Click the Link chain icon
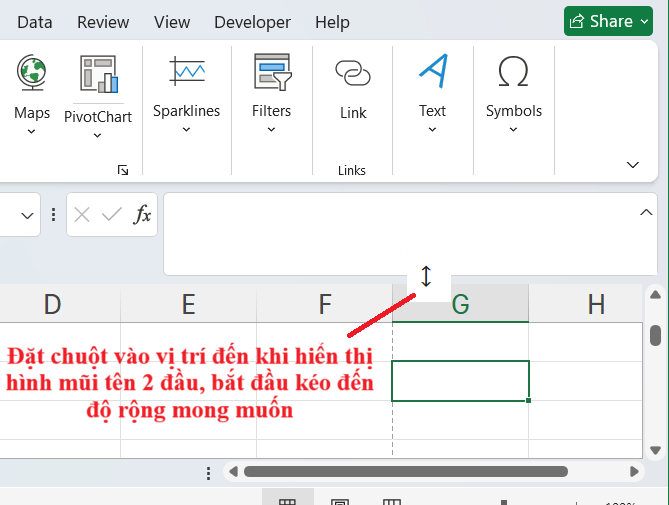This screenshot has height=505, width=669. point(352,72)
